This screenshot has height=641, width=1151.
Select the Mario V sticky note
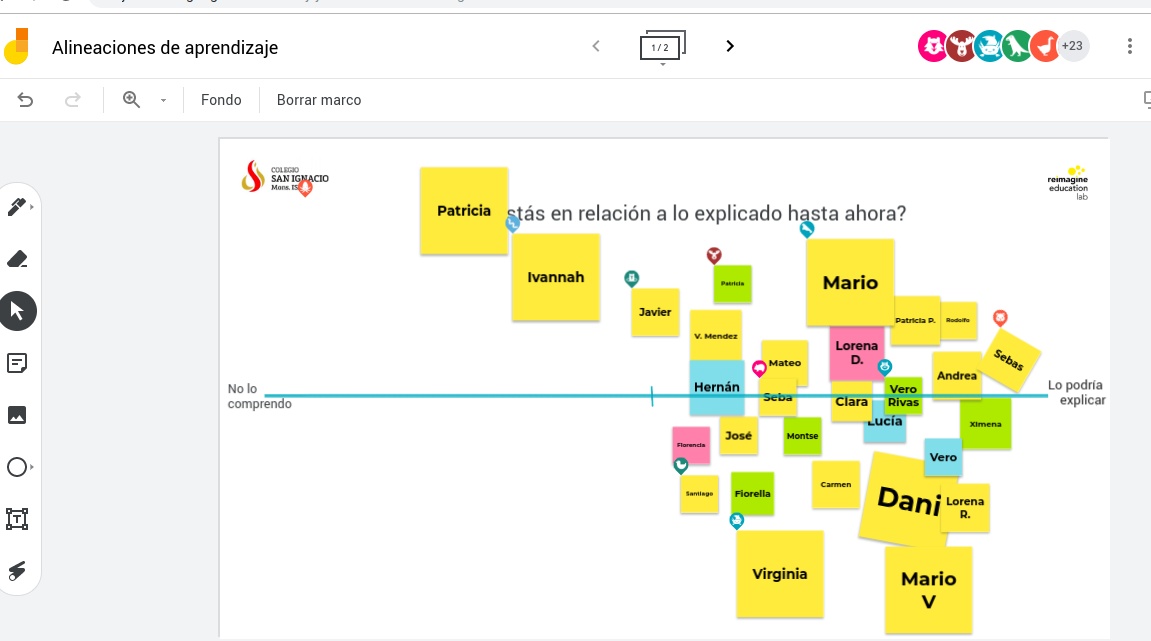pos(929,590)
